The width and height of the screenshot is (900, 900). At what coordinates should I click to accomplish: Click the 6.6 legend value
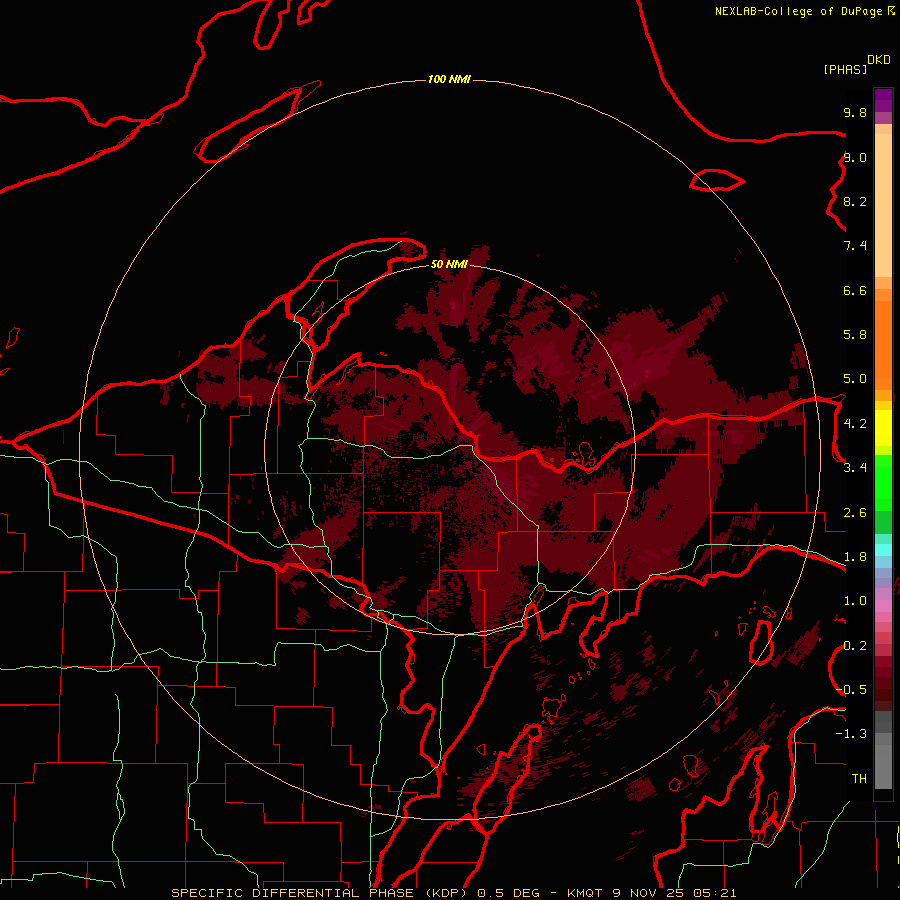[x=855, y=290]
